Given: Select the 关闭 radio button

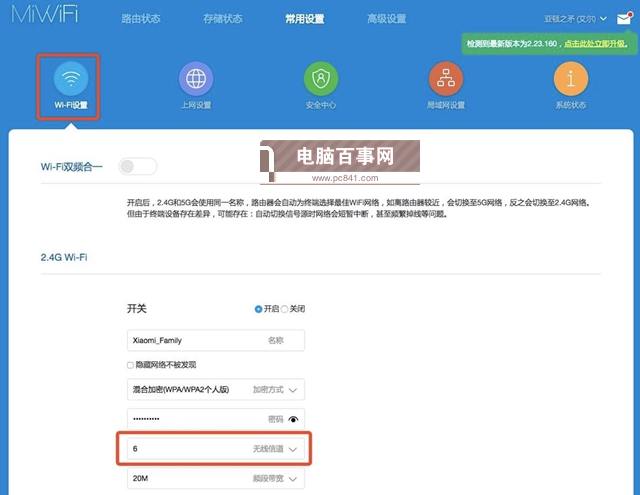Looking at the screenshot, I should tap(284, 309).
